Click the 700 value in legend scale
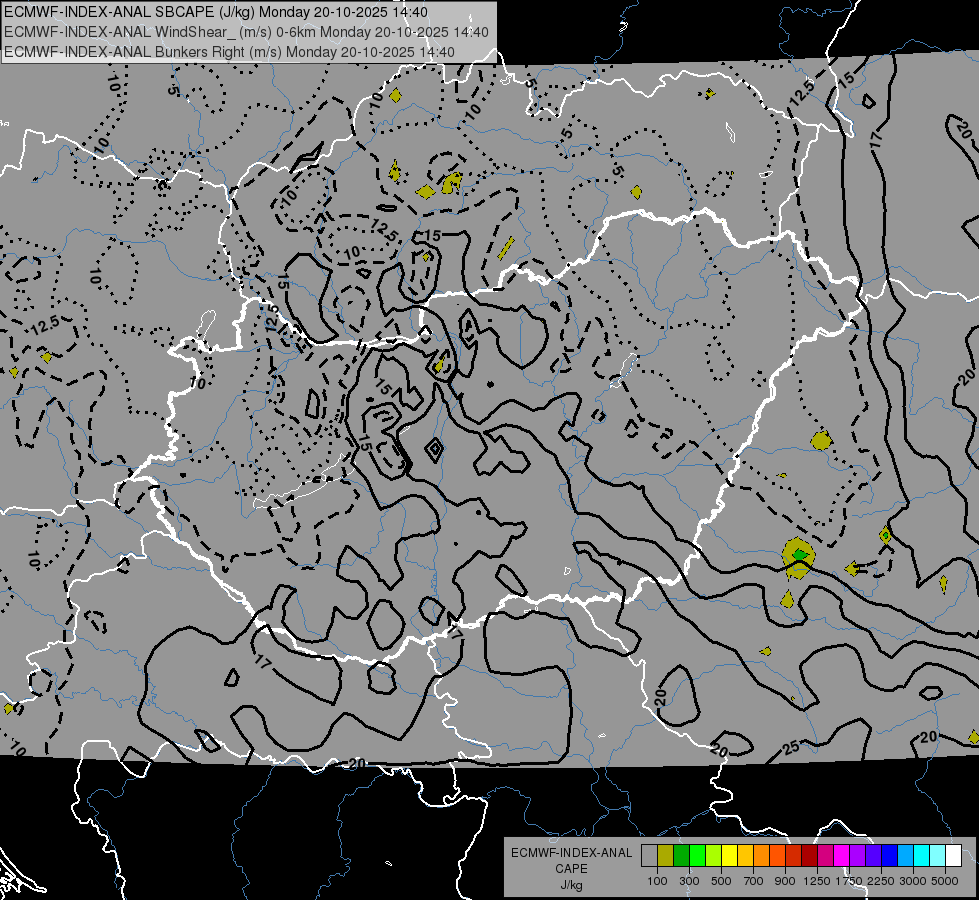979x900 pixels. tap(753, 881)
